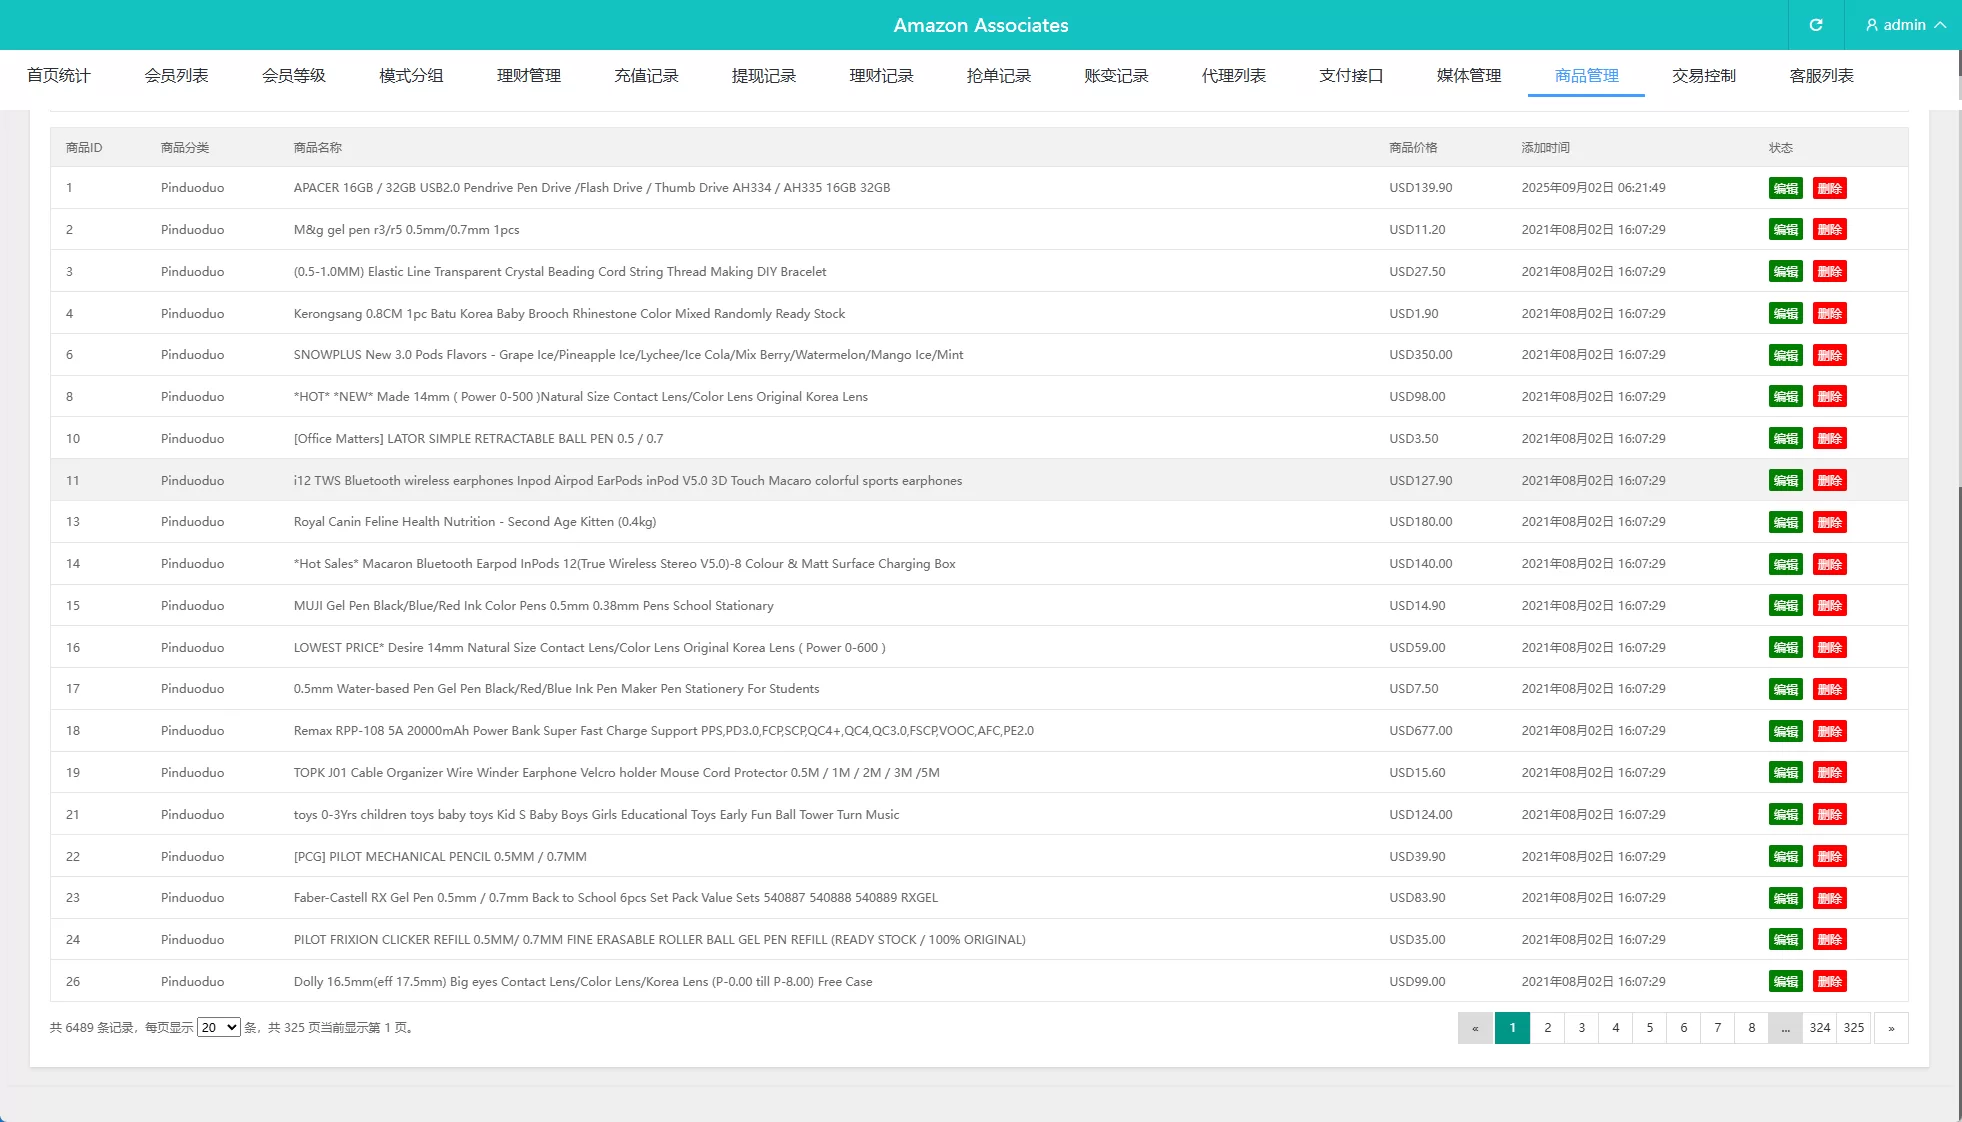Edit the Royal Canin Feline product row
Viewport: 1962px width, 1122px height.
click(x=1785, y=522)
